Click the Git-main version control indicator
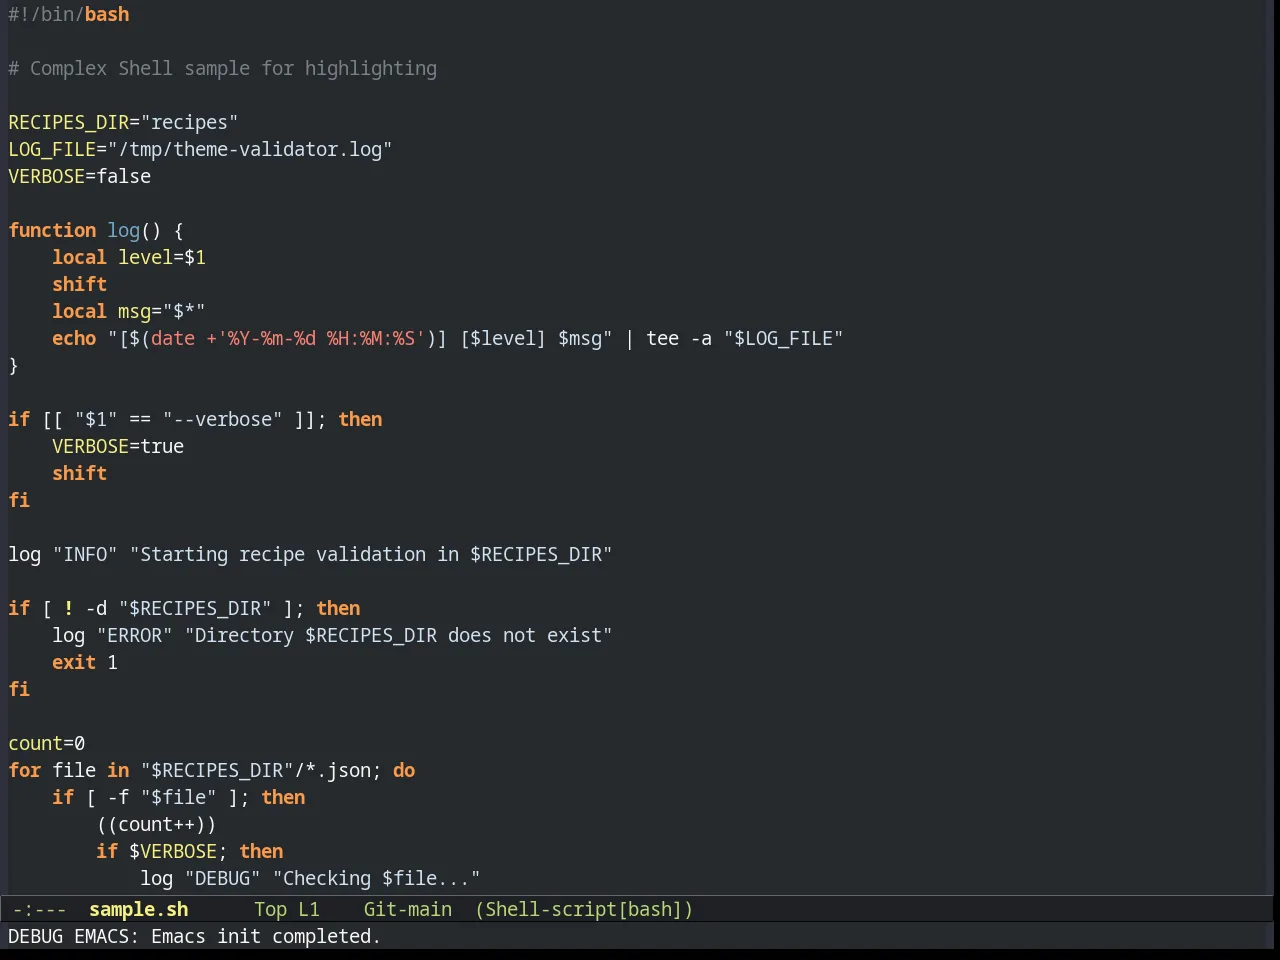1280x960 pixels. point(408,909)
